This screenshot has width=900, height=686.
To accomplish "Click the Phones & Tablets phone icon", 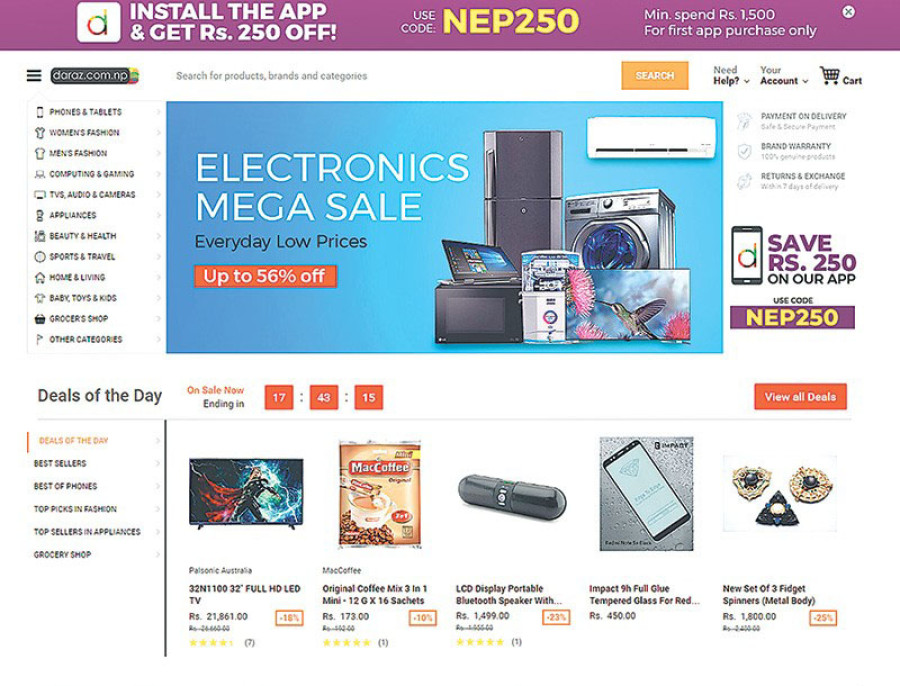I will tap(40, 112).
